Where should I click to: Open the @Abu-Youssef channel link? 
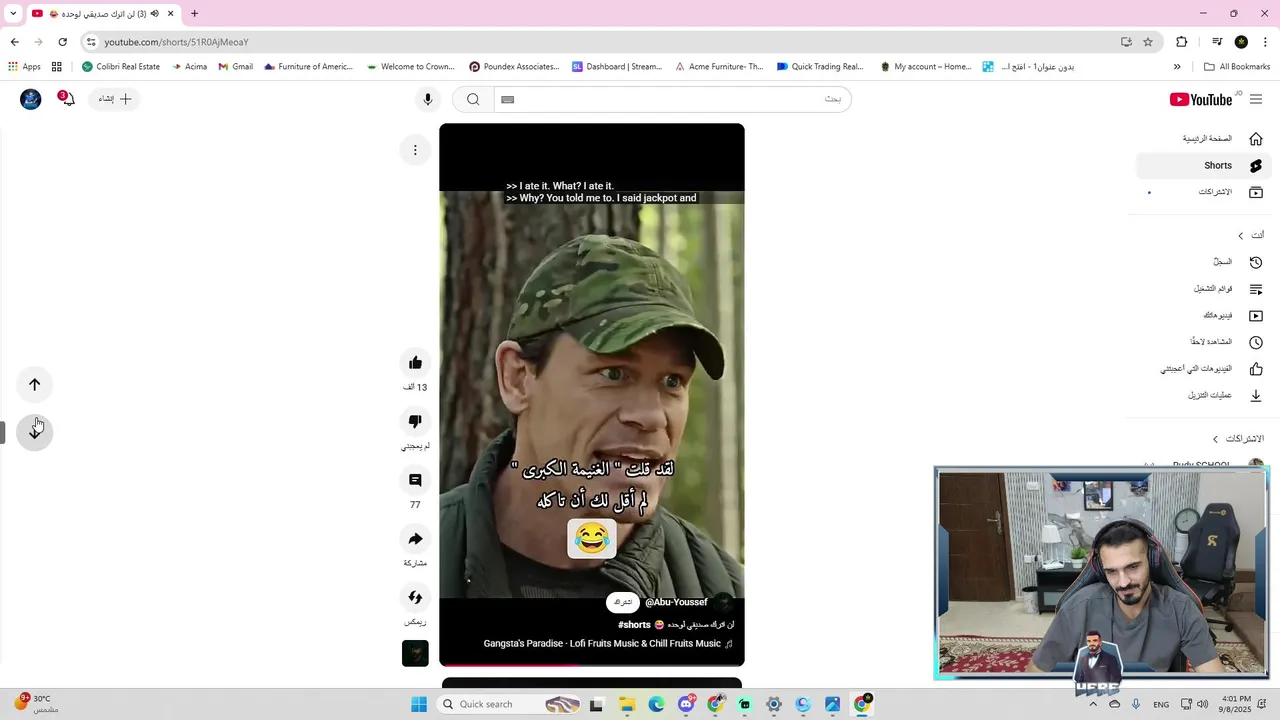(x=676, y=602)
